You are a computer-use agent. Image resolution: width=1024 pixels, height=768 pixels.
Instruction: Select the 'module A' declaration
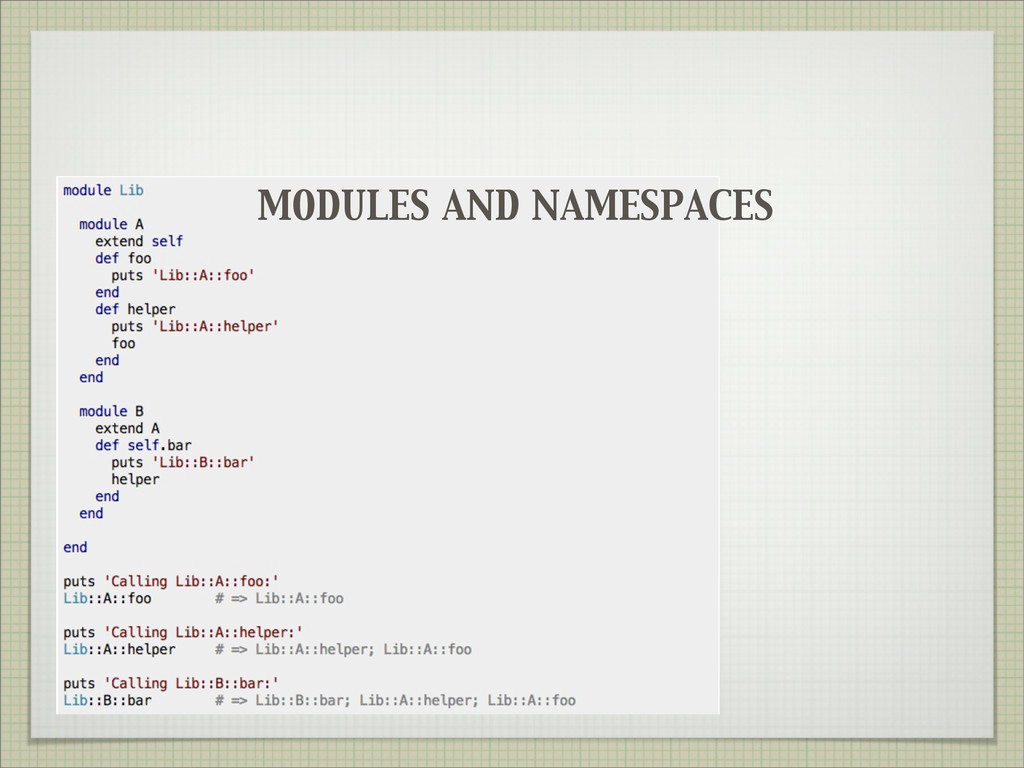point(111,224)
